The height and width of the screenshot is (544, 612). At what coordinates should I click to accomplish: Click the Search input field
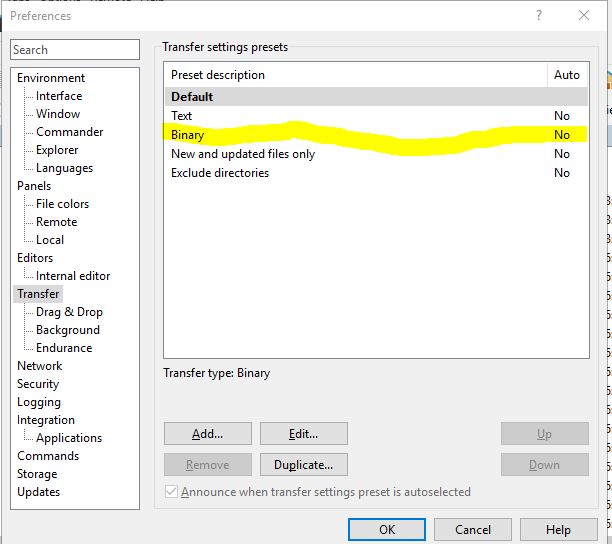[75, 50]
